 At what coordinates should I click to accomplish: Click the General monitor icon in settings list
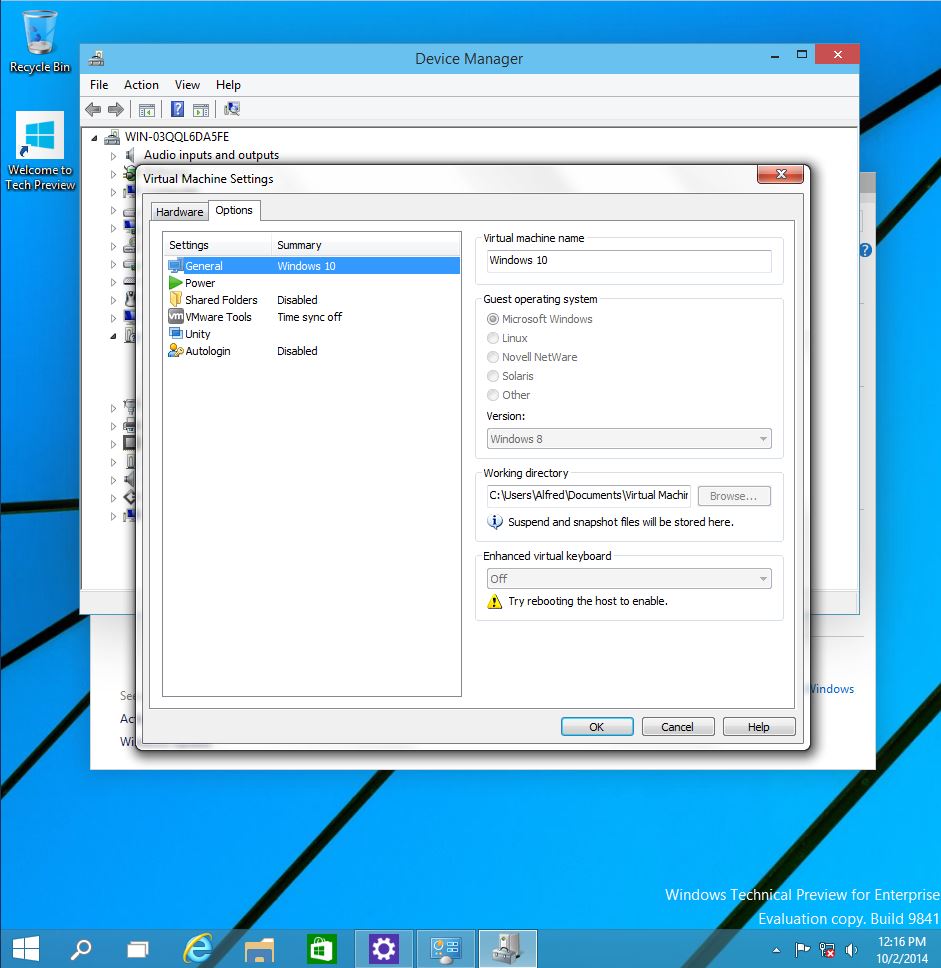point(176,266)
